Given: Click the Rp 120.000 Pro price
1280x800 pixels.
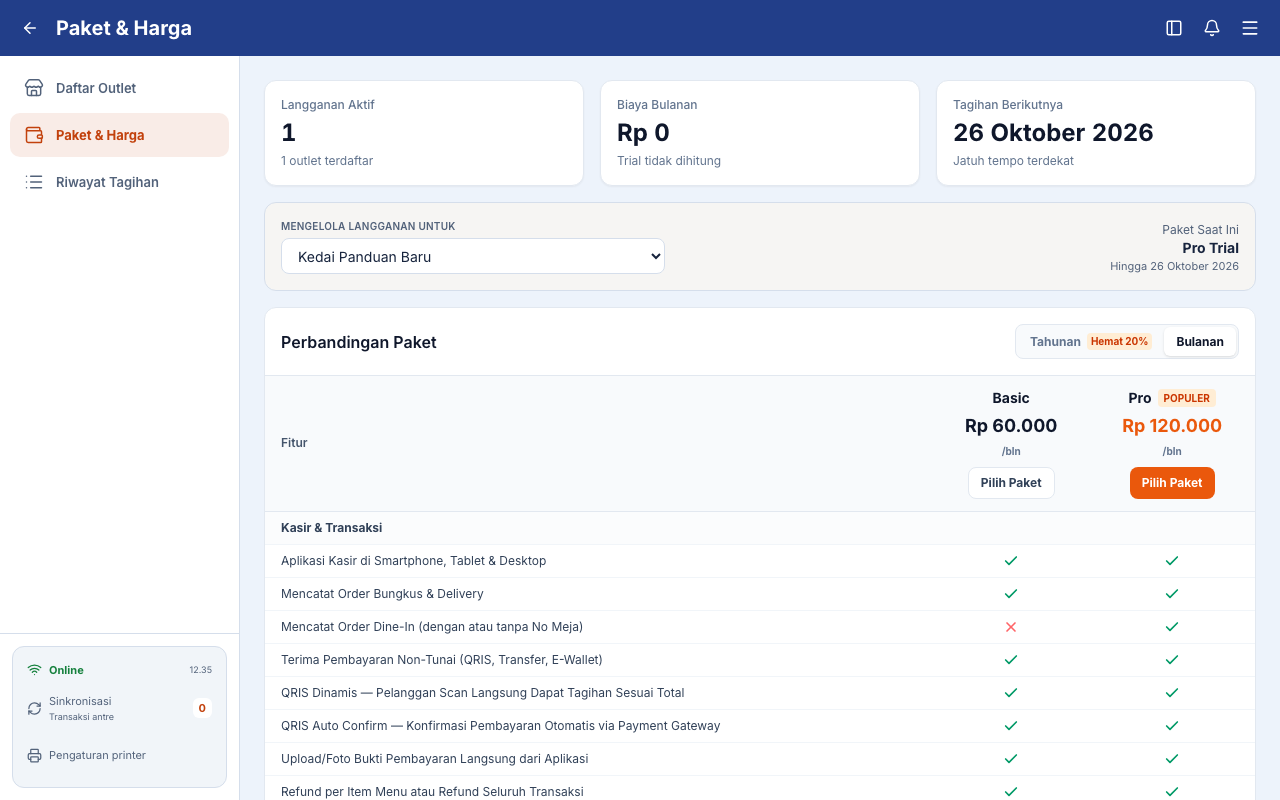Looking at the screenshot, I should tap(1172, 426).
